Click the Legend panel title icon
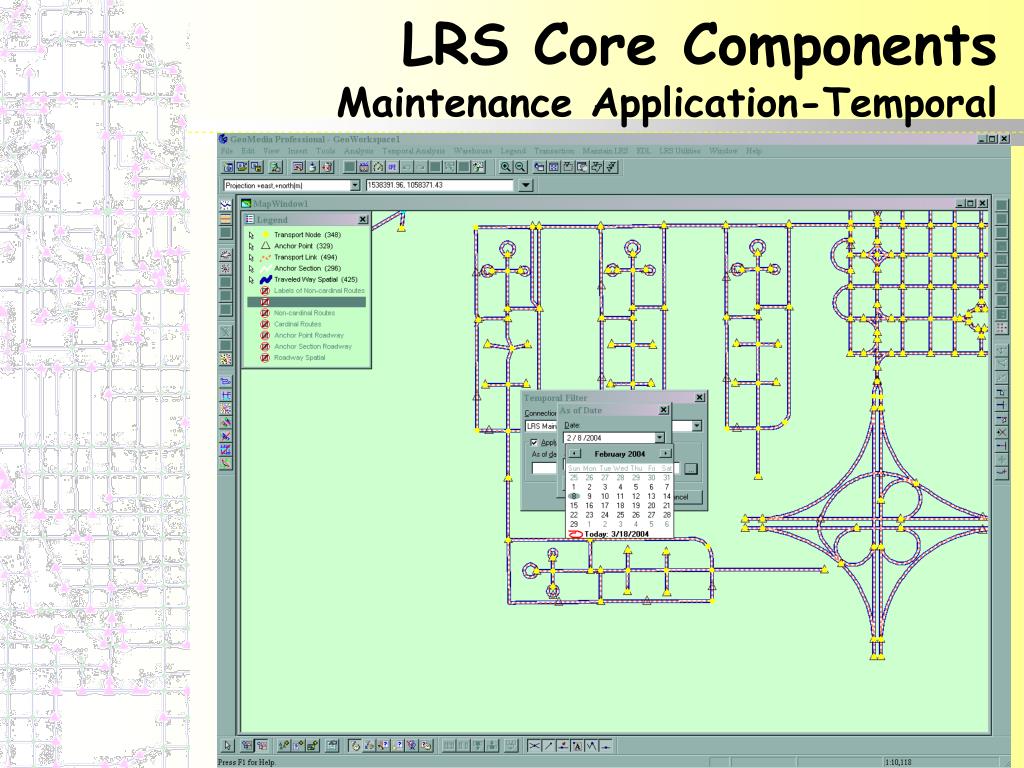The width and height of the screenshot is (1024, 768). (249, 219)
